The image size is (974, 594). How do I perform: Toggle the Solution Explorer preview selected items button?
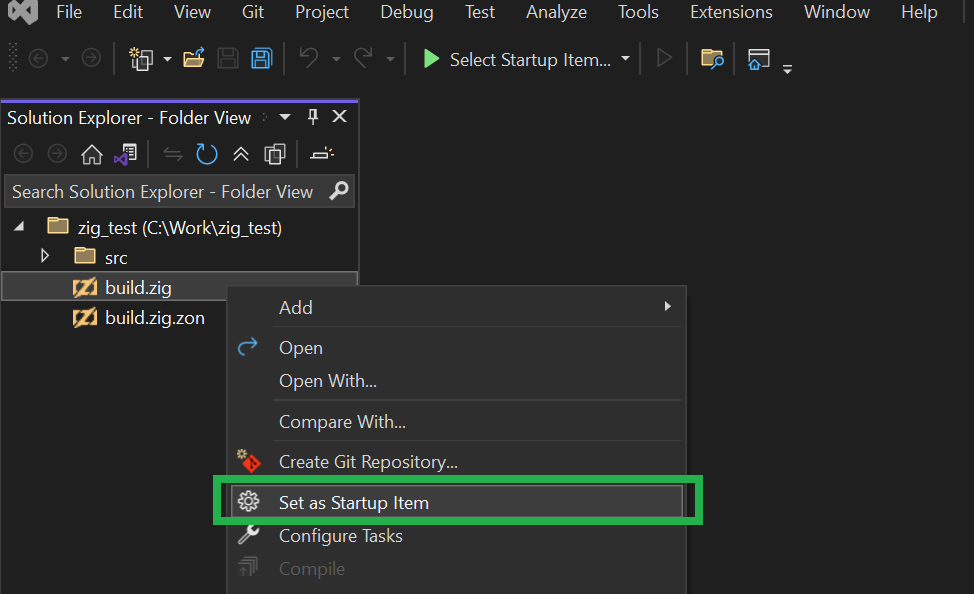click(321, 154)
